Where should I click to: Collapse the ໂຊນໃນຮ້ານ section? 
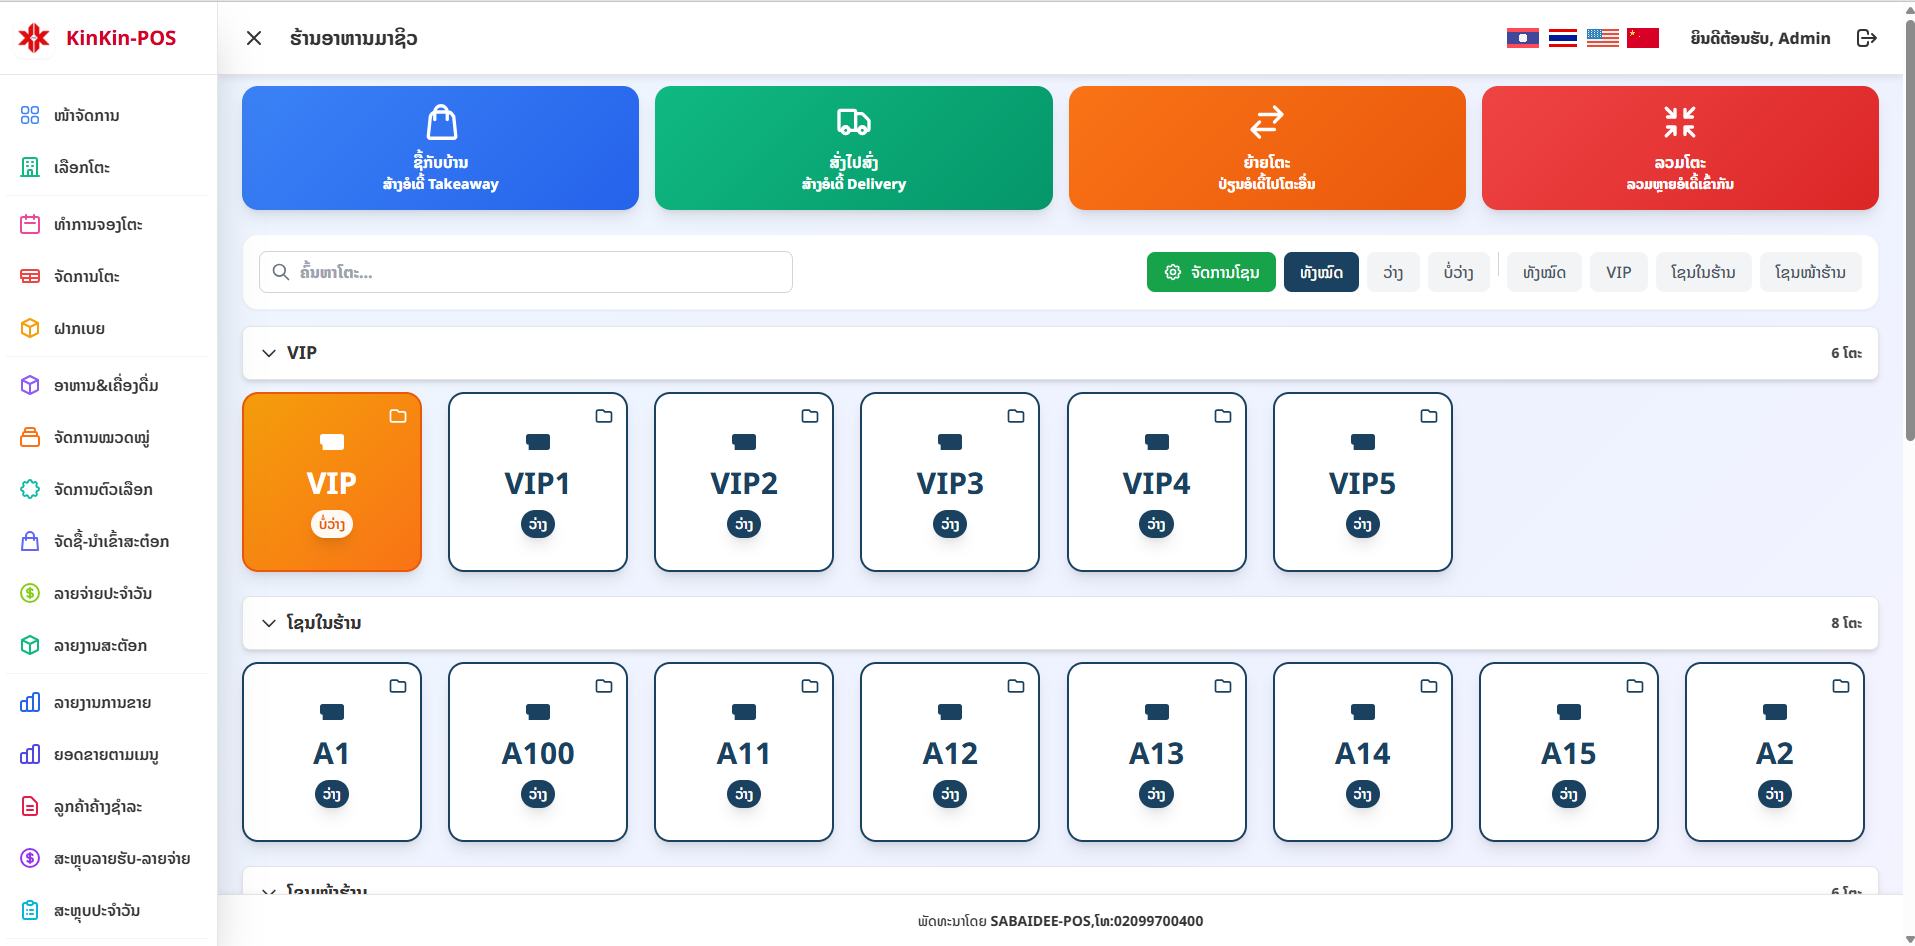pyautogui.click(x=268, y=623)
